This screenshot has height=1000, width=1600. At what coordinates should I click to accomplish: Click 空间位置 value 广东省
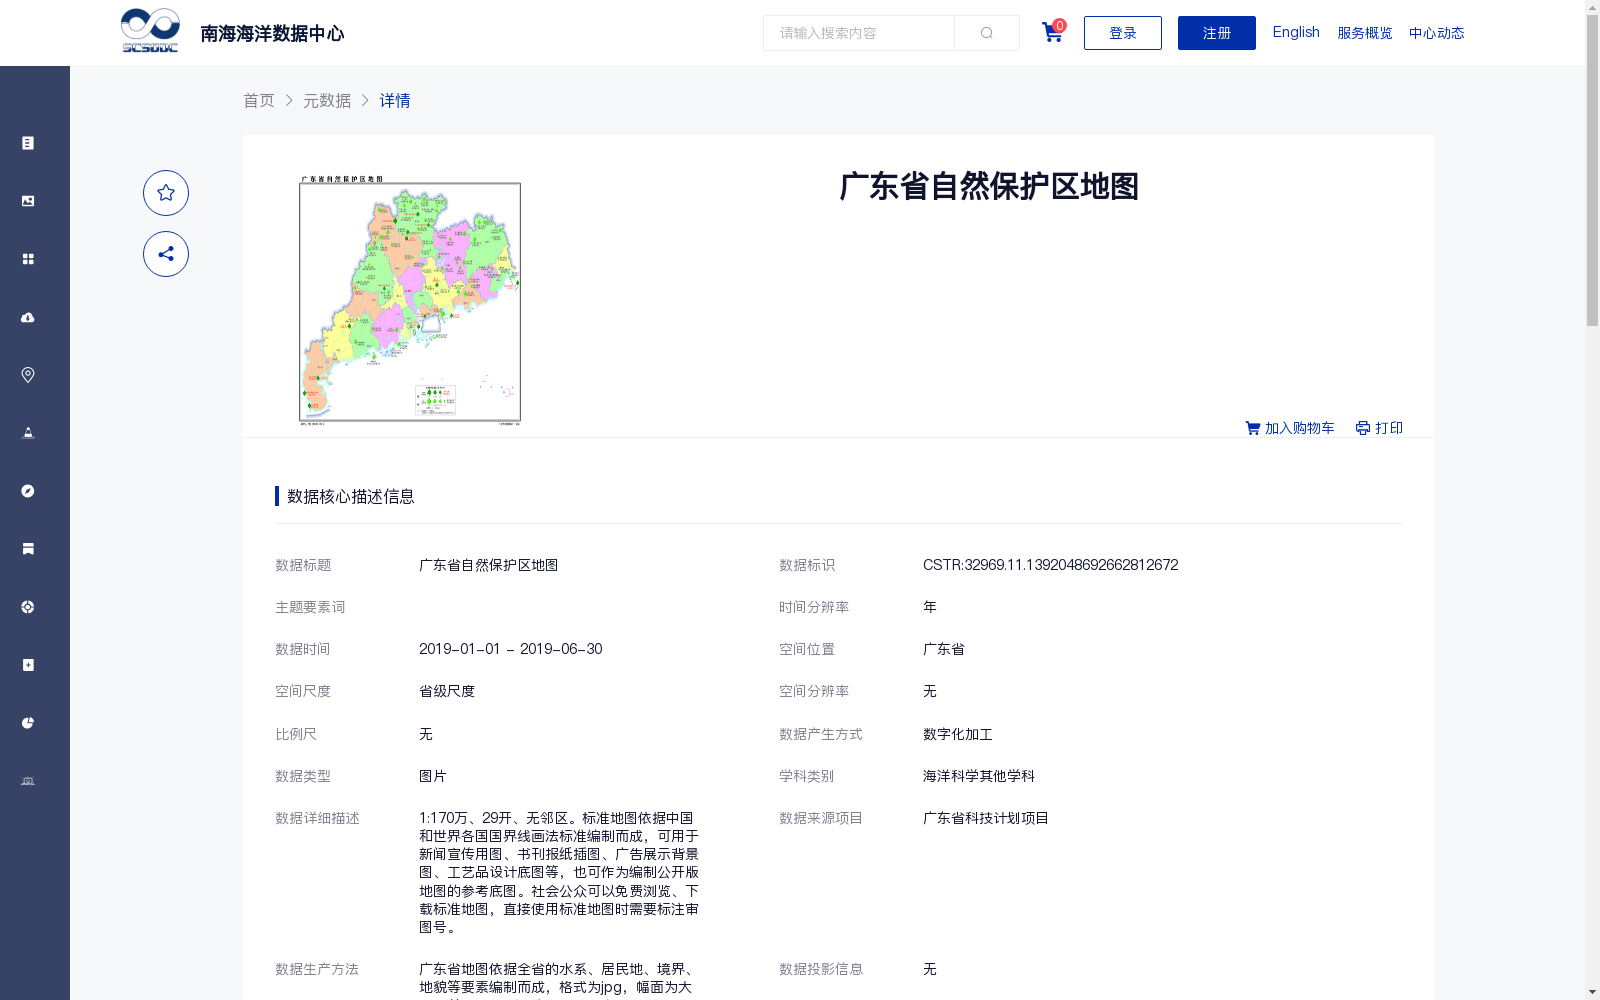point(944,649)
